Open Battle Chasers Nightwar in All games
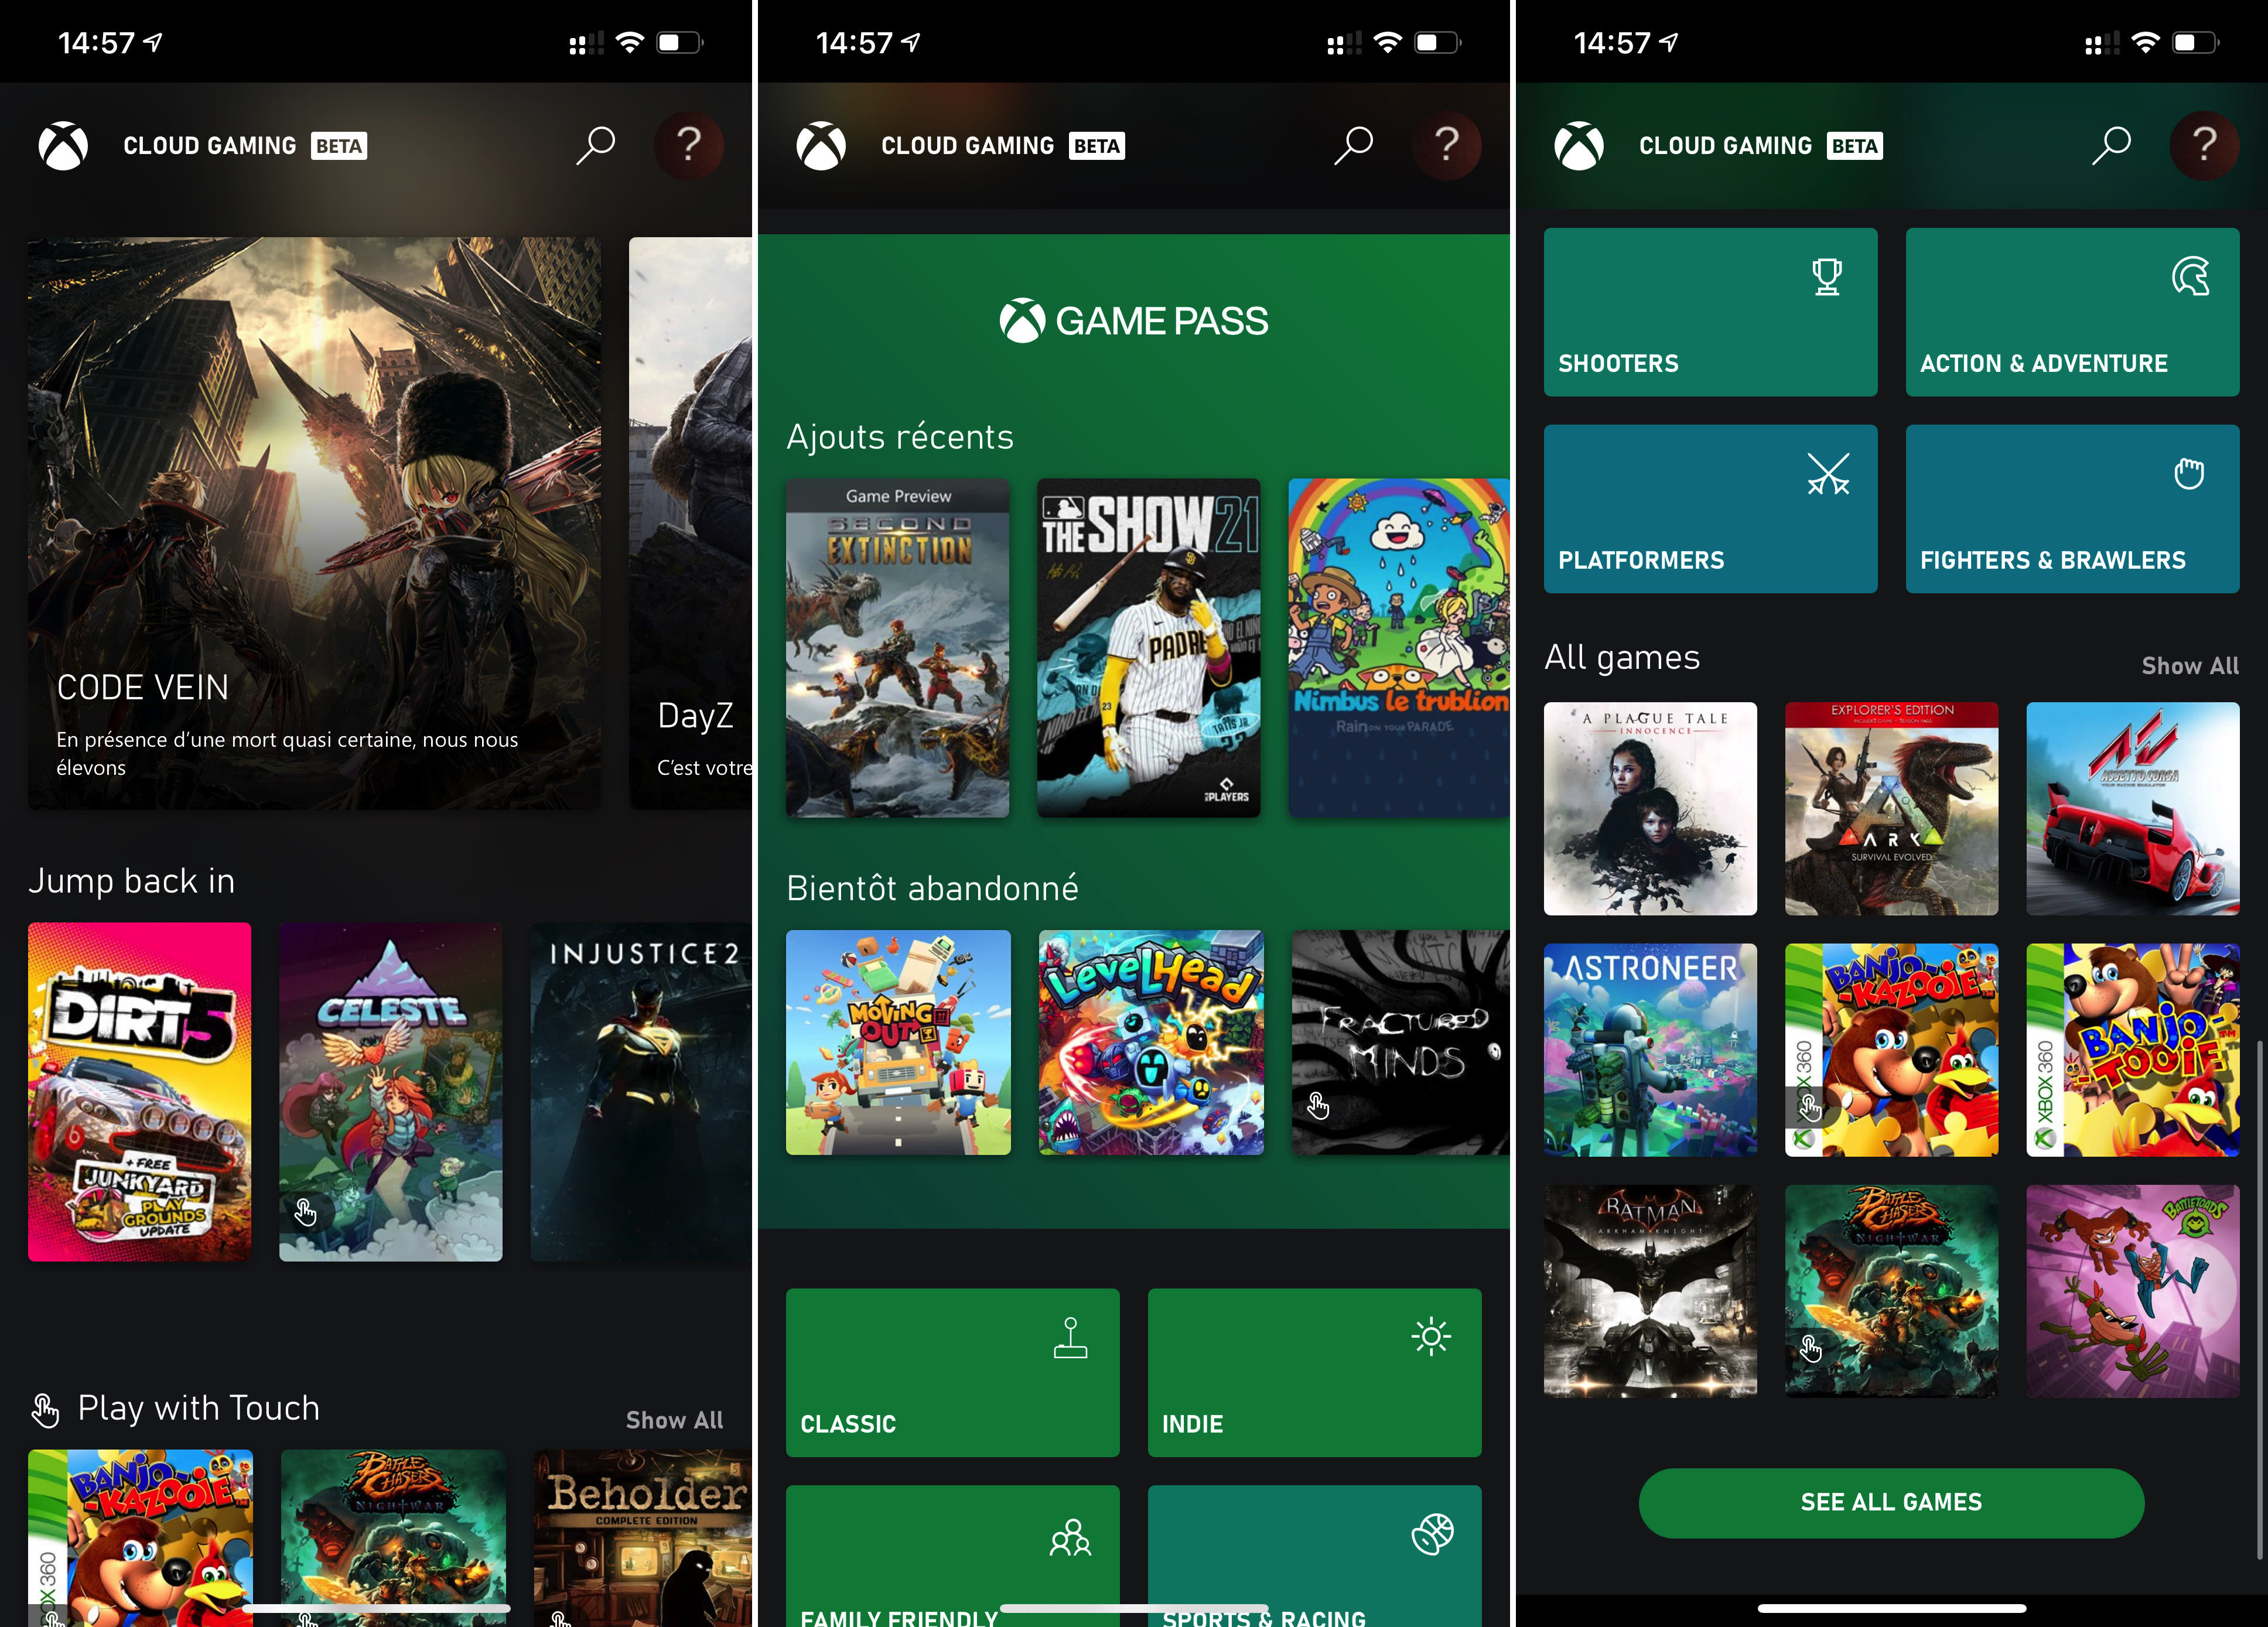This screenshot has height=1627, width=2268. pyautogui.click(x=1891, y=1291)
